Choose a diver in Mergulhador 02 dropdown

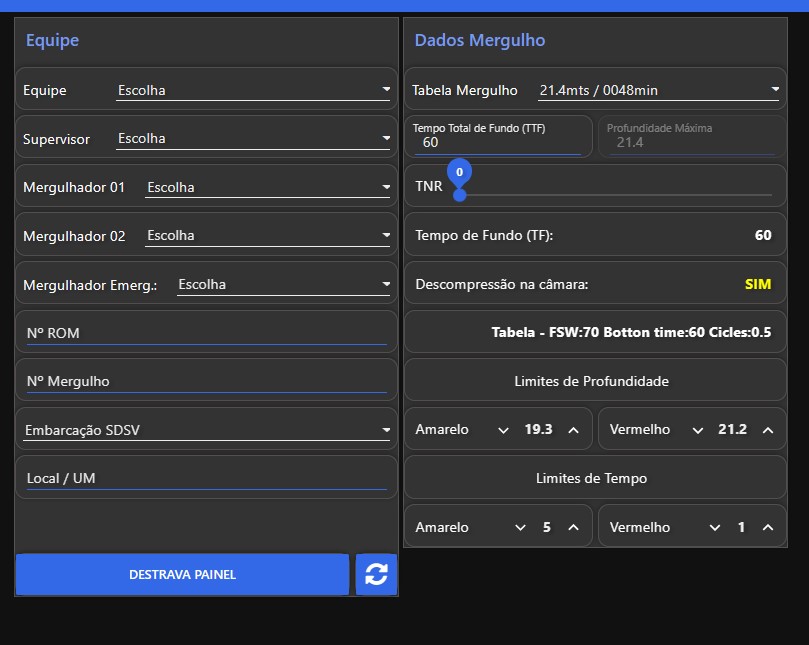(x=267, y=236)
